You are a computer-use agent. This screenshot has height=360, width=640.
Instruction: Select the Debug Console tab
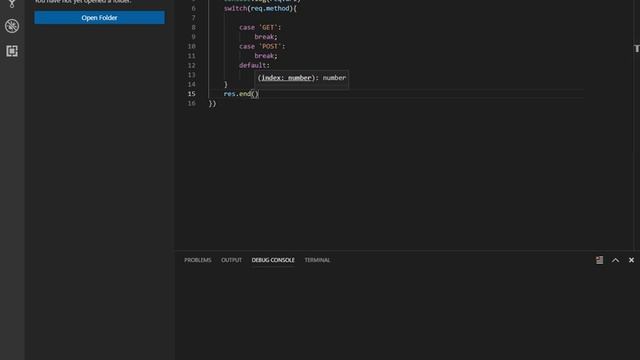273,260
